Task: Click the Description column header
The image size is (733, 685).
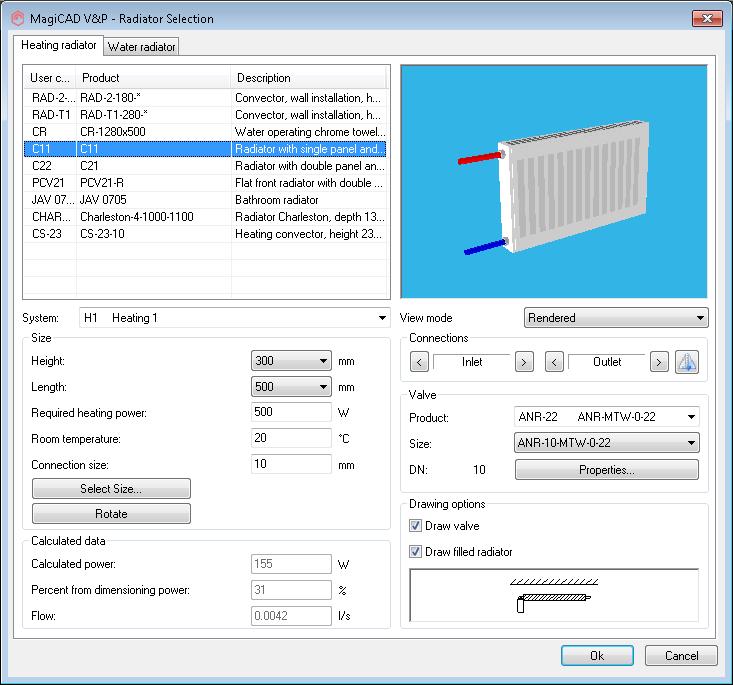Action: click(309, 78)
